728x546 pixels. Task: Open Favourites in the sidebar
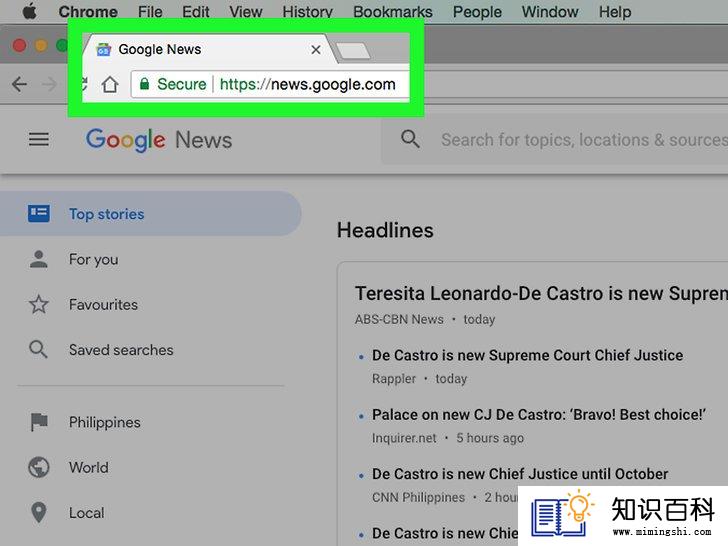pyautogui.click(x=103, y=305)
